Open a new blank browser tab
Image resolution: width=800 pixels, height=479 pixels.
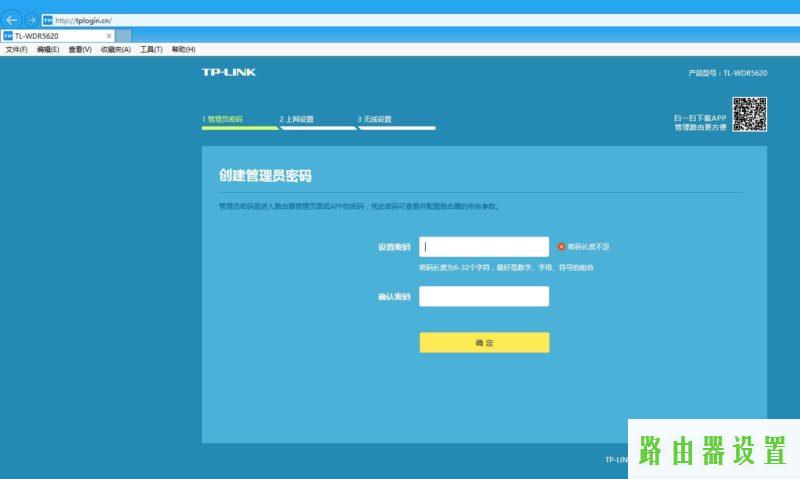pos(124,36)
